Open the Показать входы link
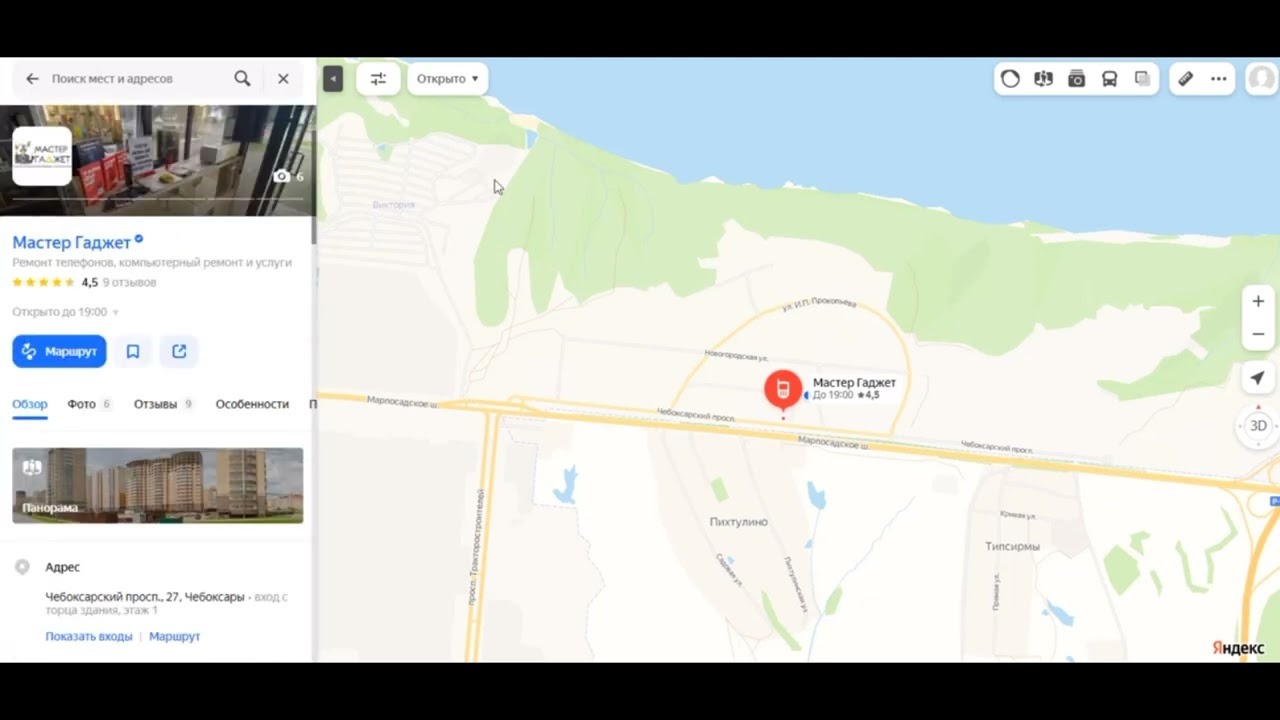Viewport: 1280px width, 720px height. [x=89, y=636]
